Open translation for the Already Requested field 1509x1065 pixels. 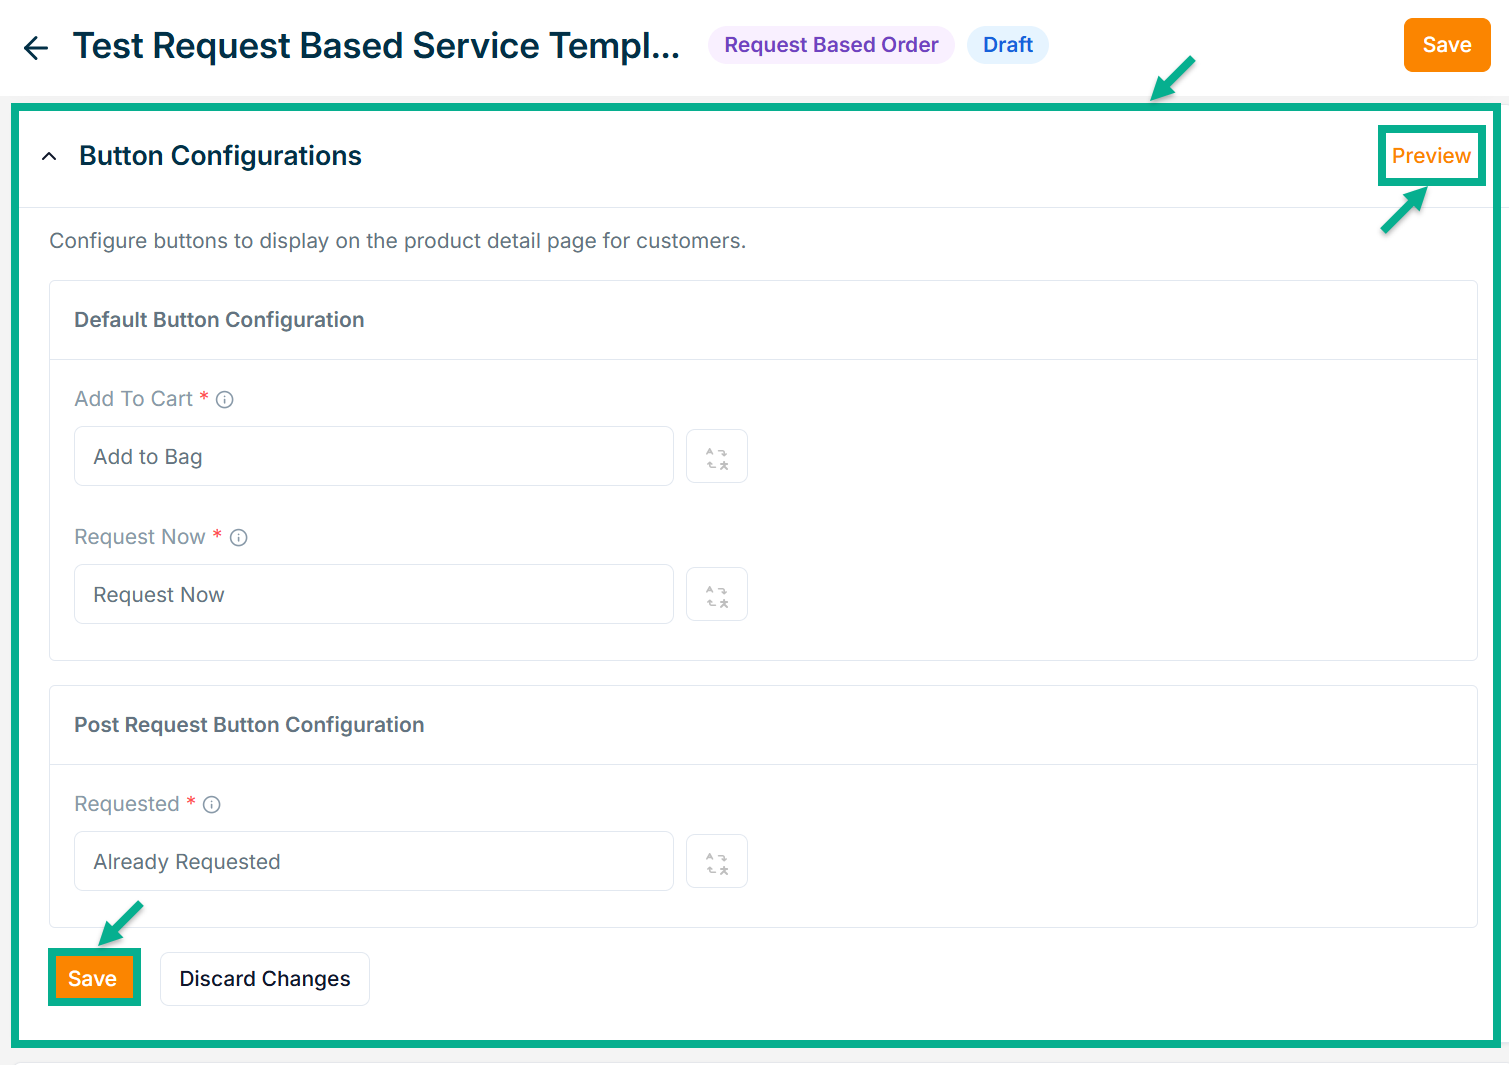[716, 862]
